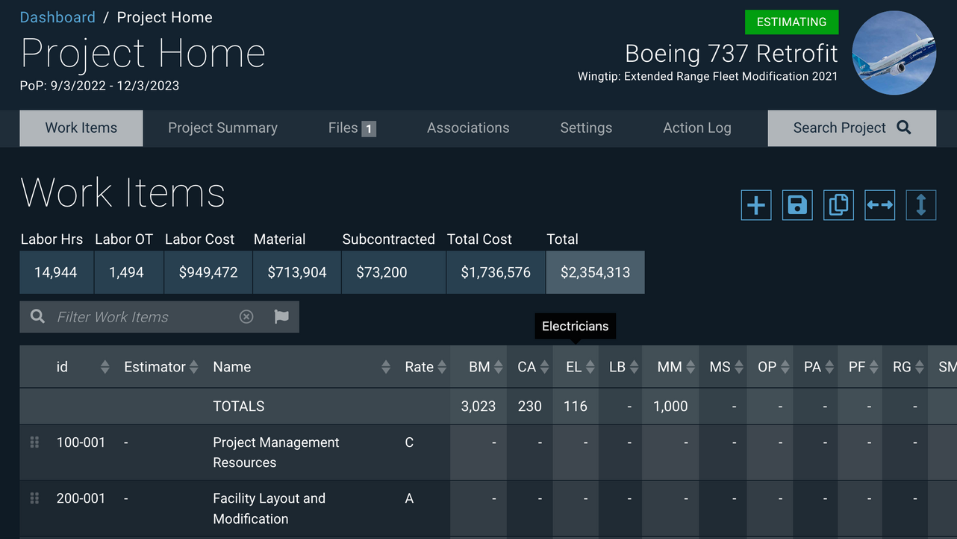This screenshot has height=539, width=957.
Task: Switch to the Associations tab
Action: point(468,128)
